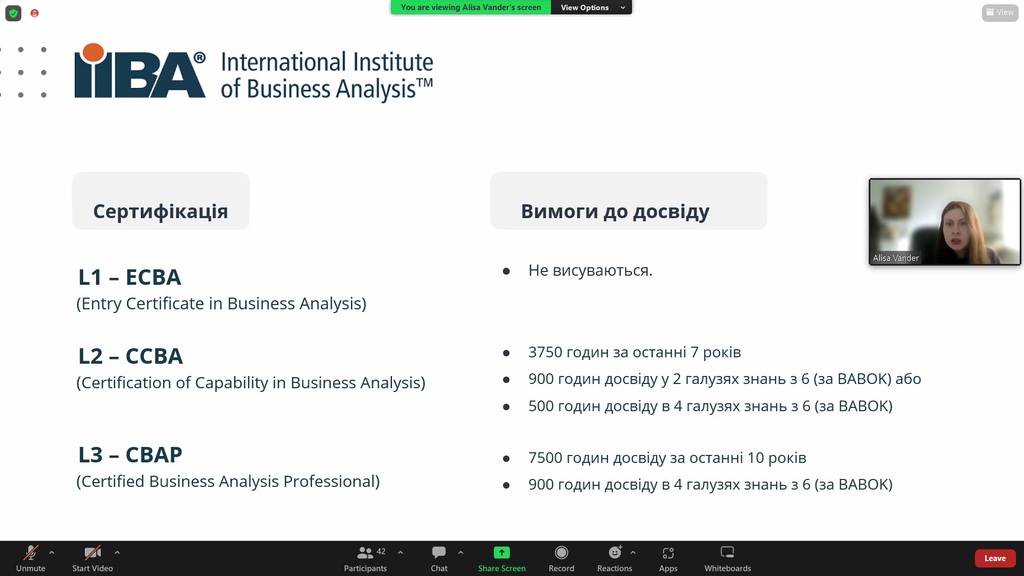Open the View Options dropdown

point(593,7)
